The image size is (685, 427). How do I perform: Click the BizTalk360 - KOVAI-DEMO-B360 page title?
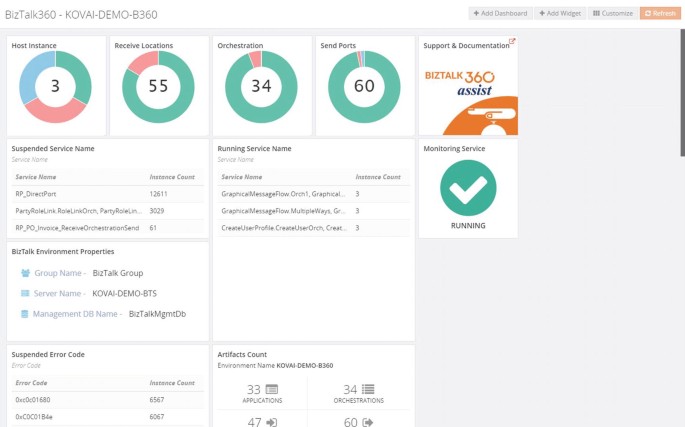tap(81, 14)
